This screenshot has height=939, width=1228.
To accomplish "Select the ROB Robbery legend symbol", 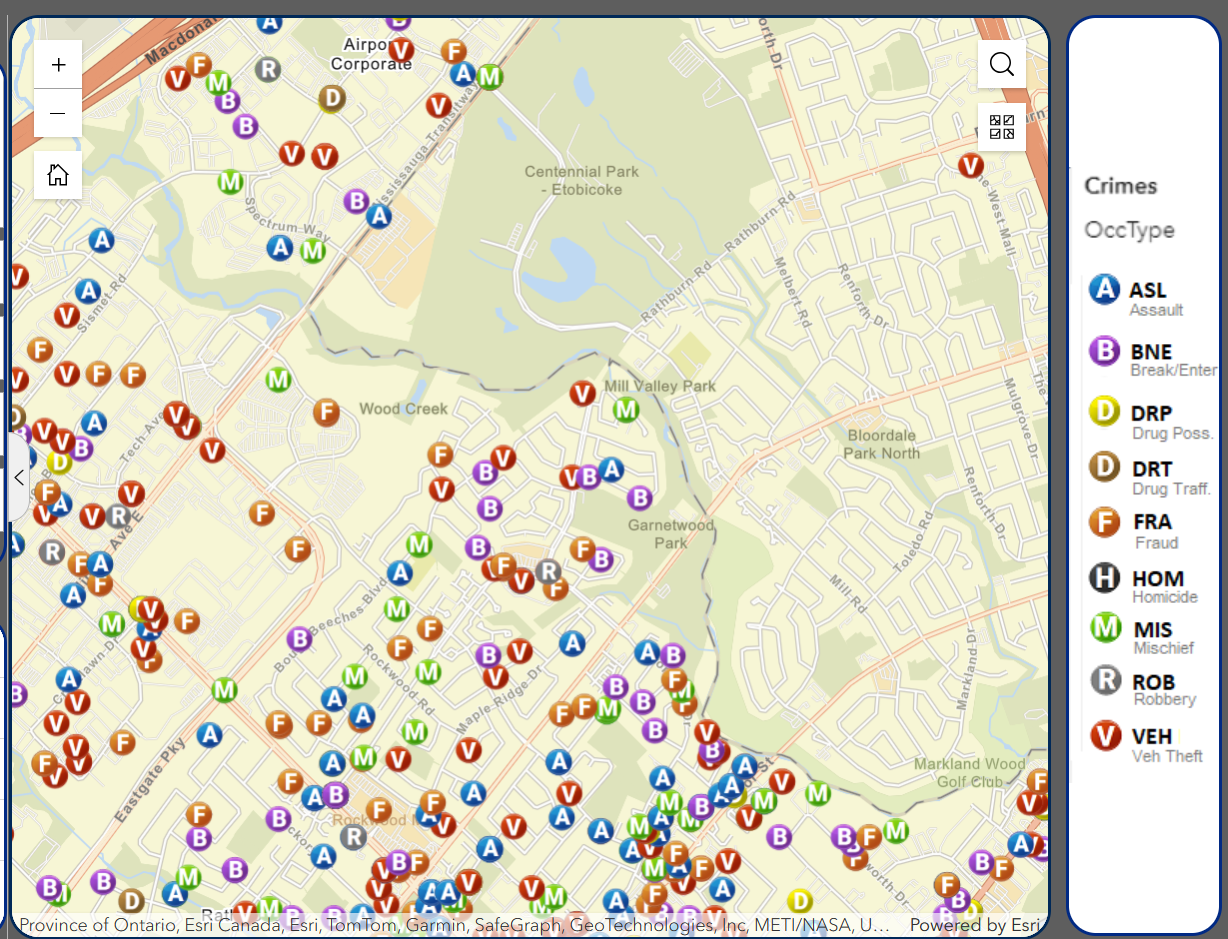I will click(x=1104, y=682).
